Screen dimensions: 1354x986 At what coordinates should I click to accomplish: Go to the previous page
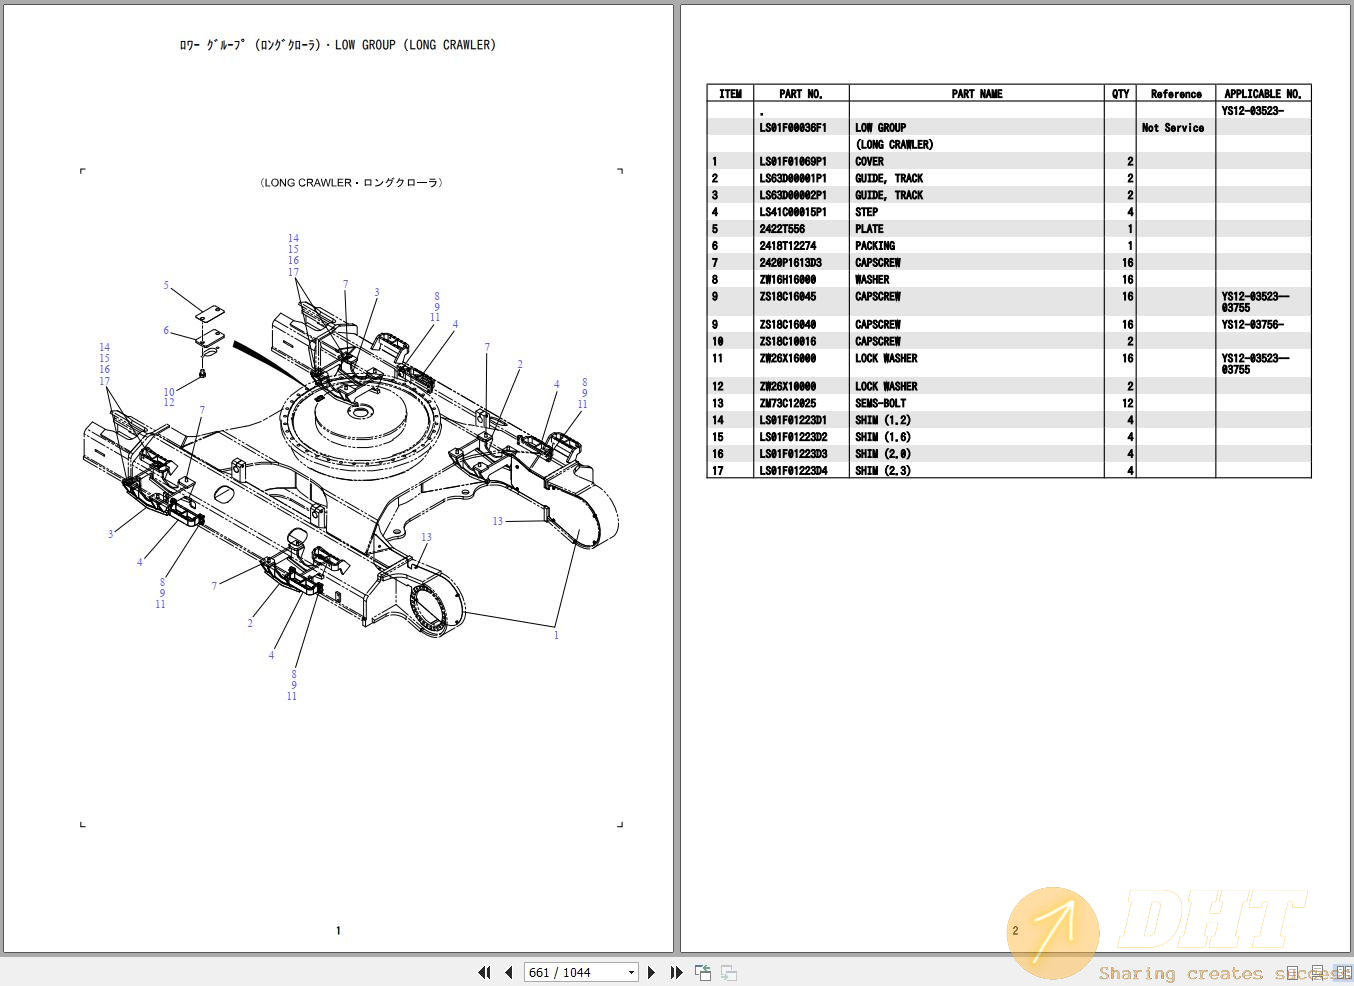pos(508,972)
